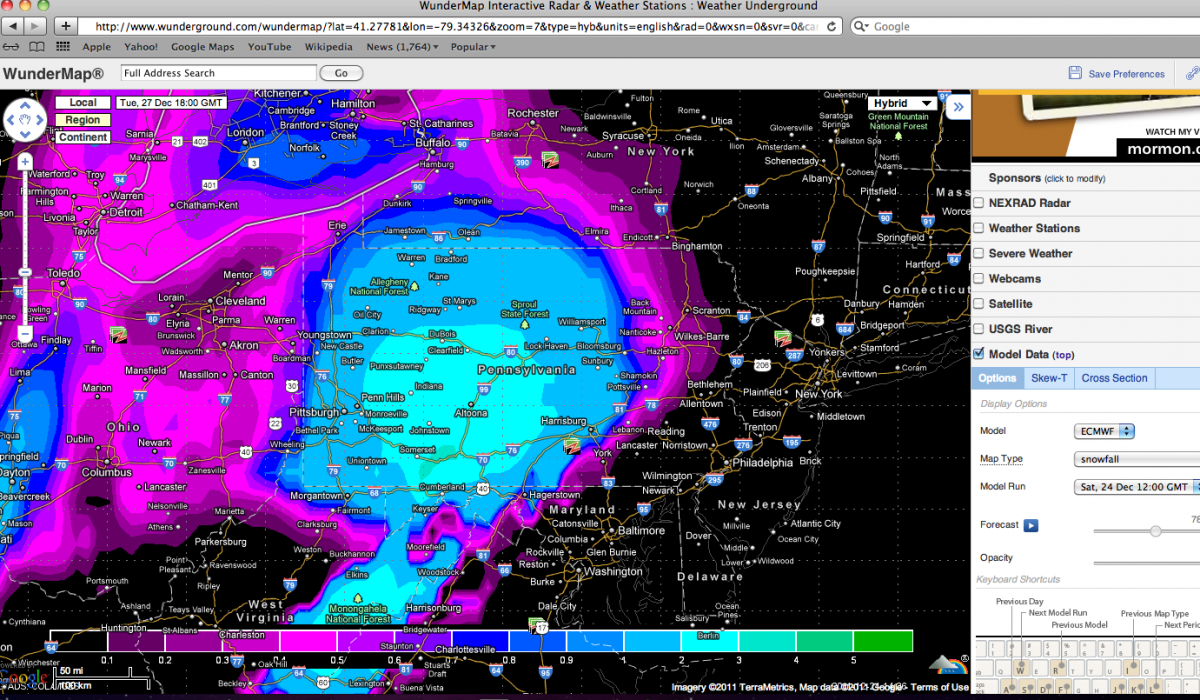1200x700 pixels.
Task: Select the Continent zoom level button
Action: (x=82, y=138)
